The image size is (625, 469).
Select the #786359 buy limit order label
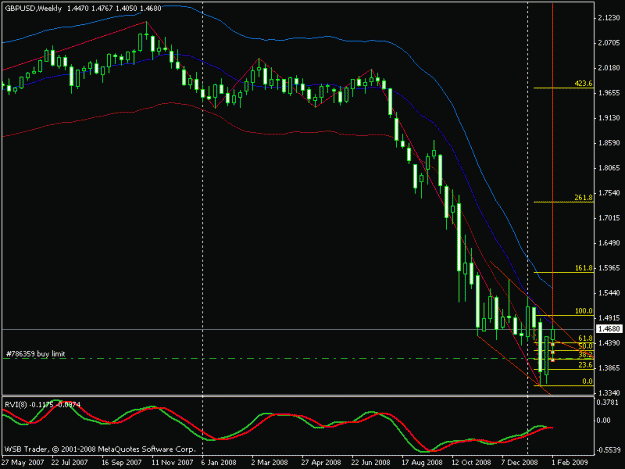[36, 353]
